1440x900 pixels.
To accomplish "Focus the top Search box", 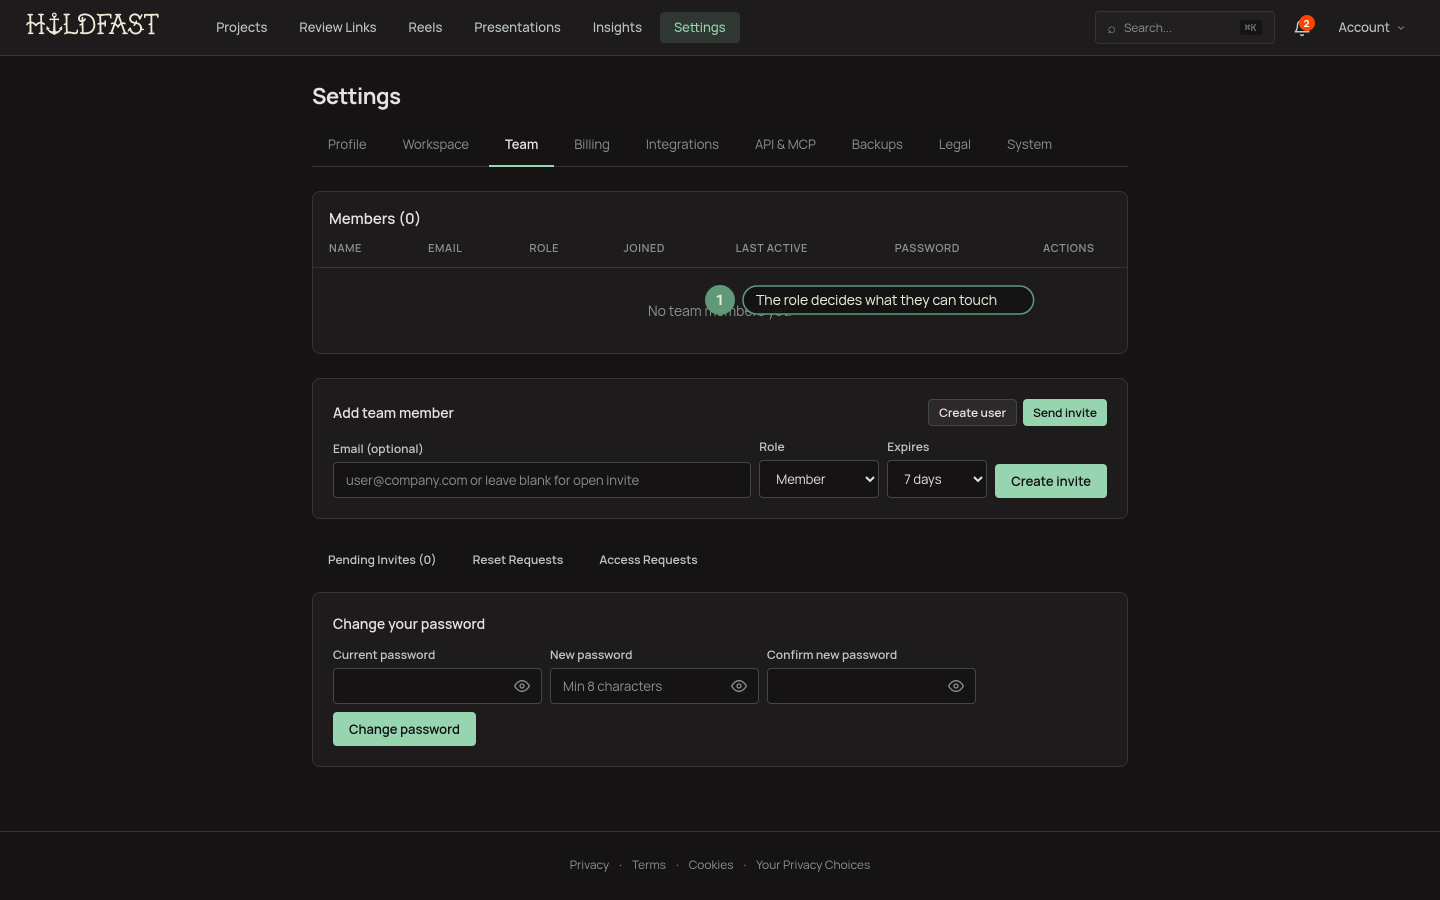I will point(1185,28).
